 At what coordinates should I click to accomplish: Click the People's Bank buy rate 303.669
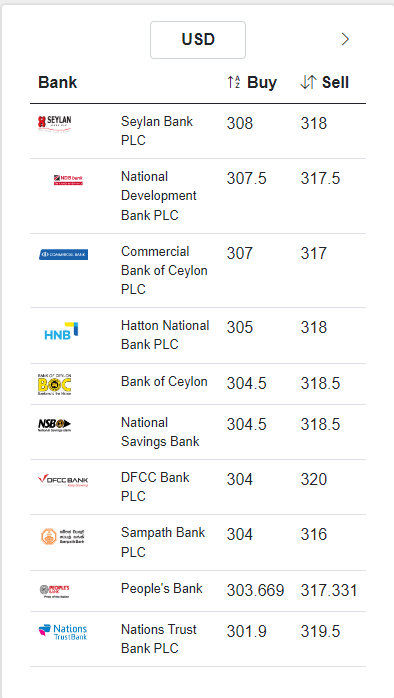pyautogui.click(x=255, y=591)
